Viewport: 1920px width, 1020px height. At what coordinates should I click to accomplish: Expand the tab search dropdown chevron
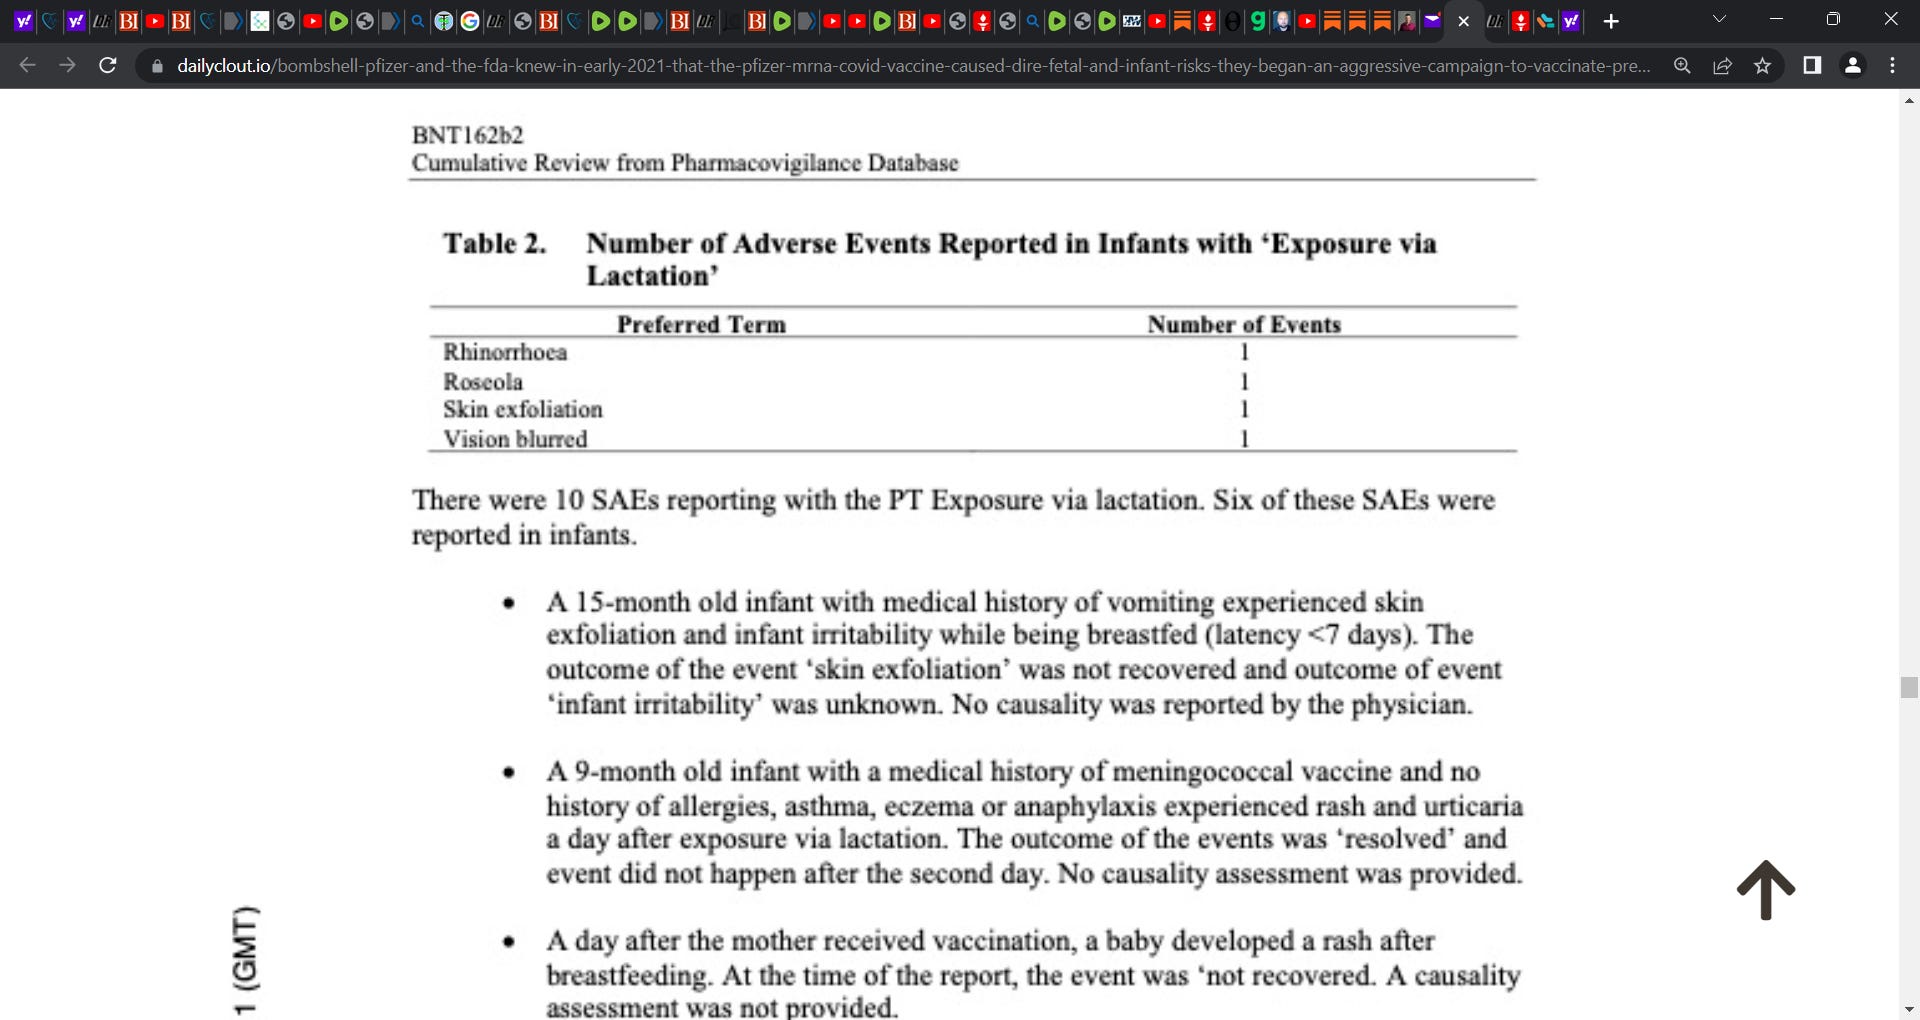tap(1719, 20)
